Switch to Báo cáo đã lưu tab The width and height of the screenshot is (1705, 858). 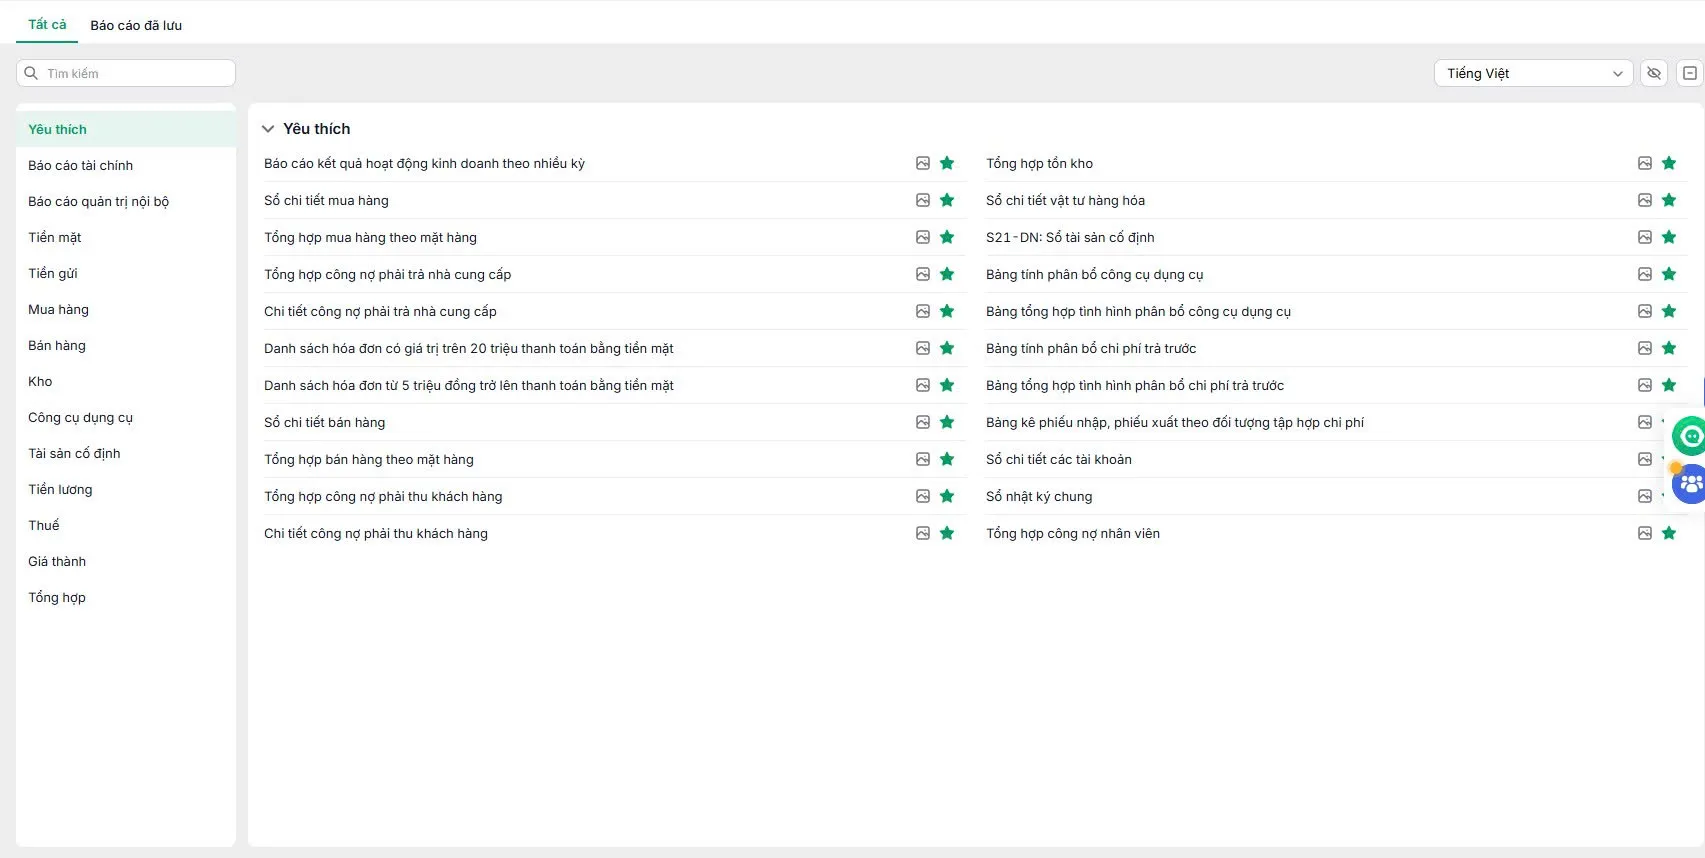(x=136, y=25)
